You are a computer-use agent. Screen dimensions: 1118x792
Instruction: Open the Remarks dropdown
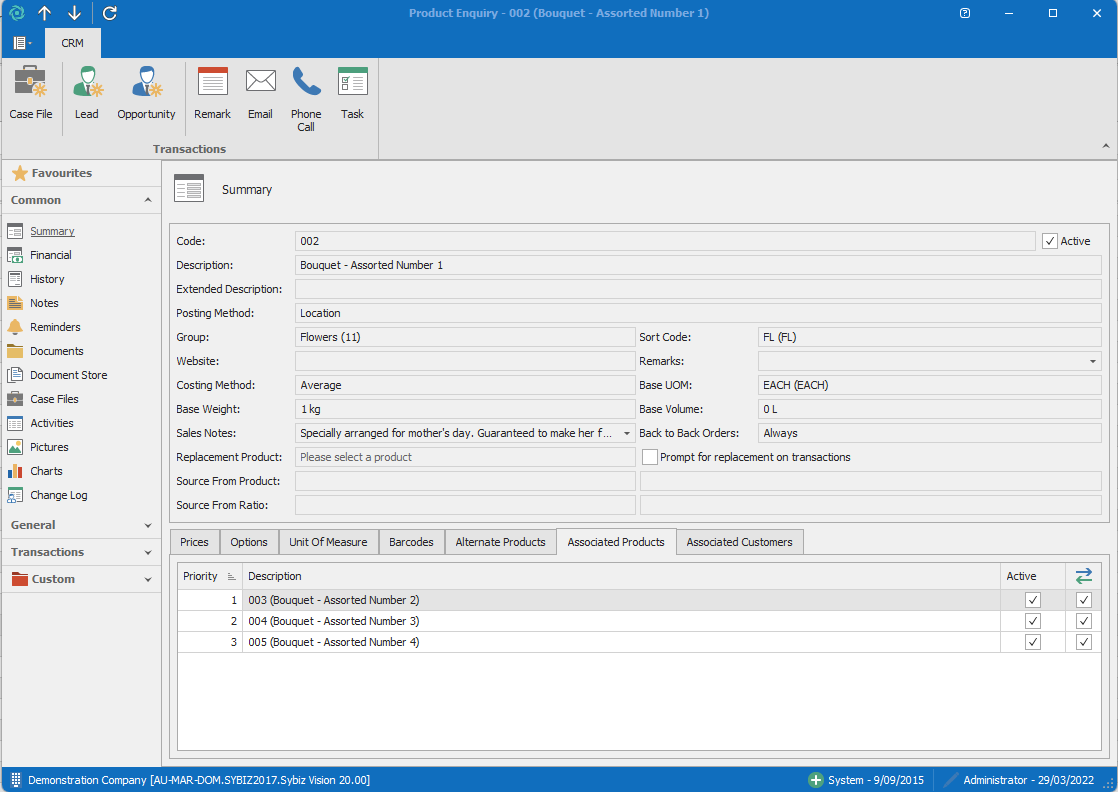click(x=1092, y=361)
